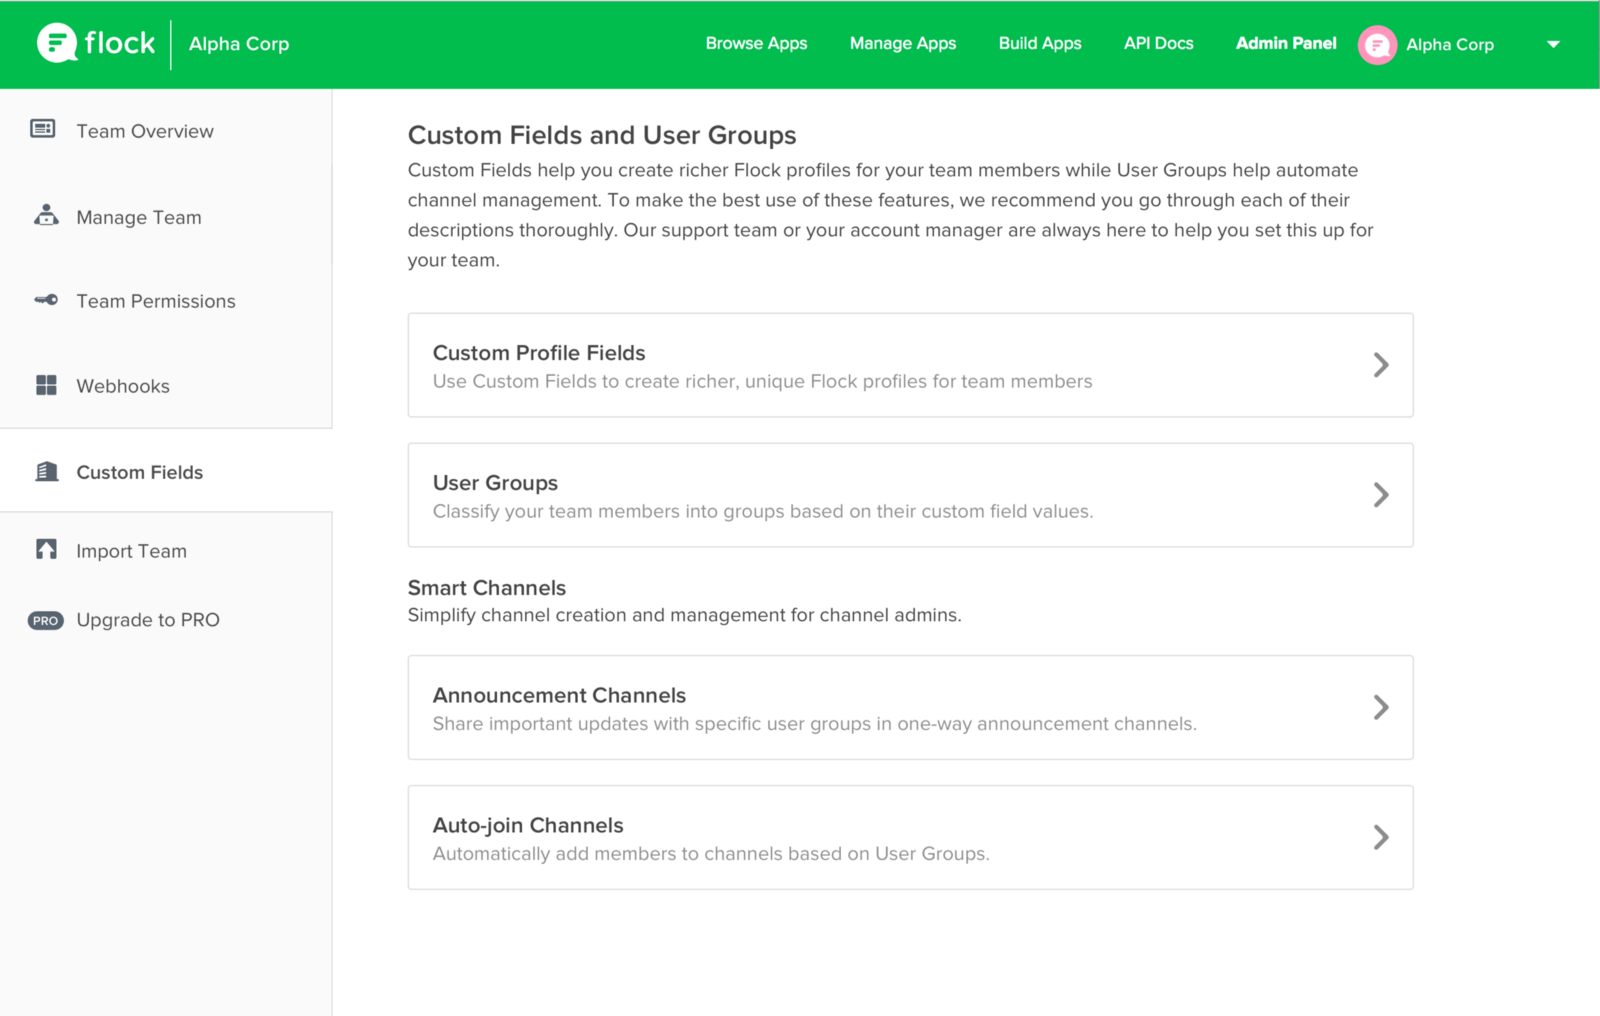Viewport: 1600px width, 1016px height.
Task: Select Team Permissions in sidebar
Action: 156,301
